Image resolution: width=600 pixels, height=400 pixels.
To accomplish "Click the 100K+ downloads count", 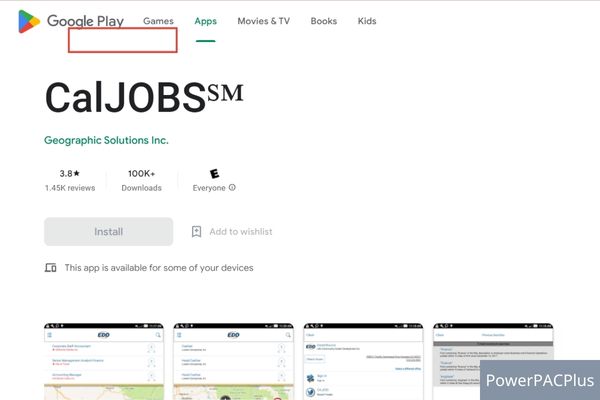I will 142,173.
